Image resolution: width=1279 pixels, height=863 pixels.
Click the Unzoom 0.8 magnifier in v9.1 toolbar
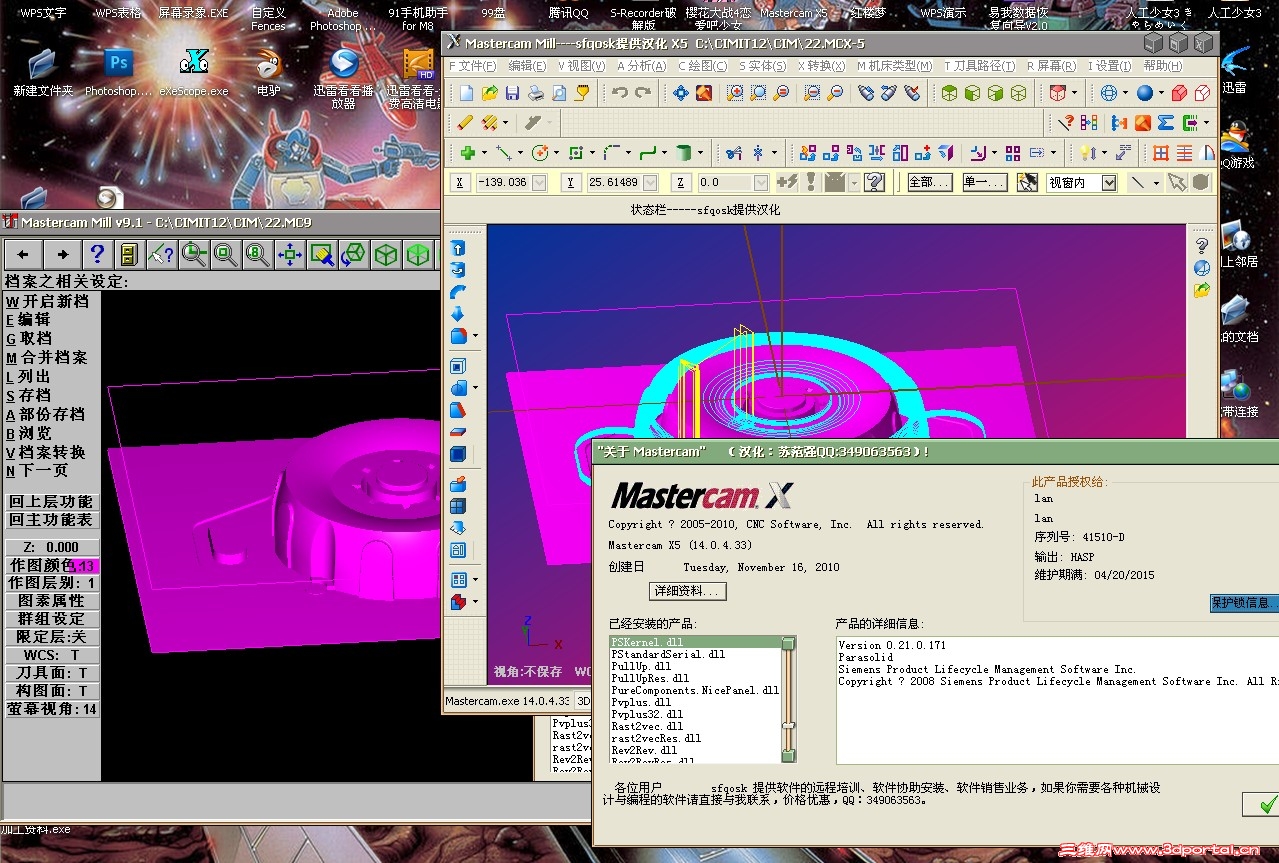click(257, 254)
